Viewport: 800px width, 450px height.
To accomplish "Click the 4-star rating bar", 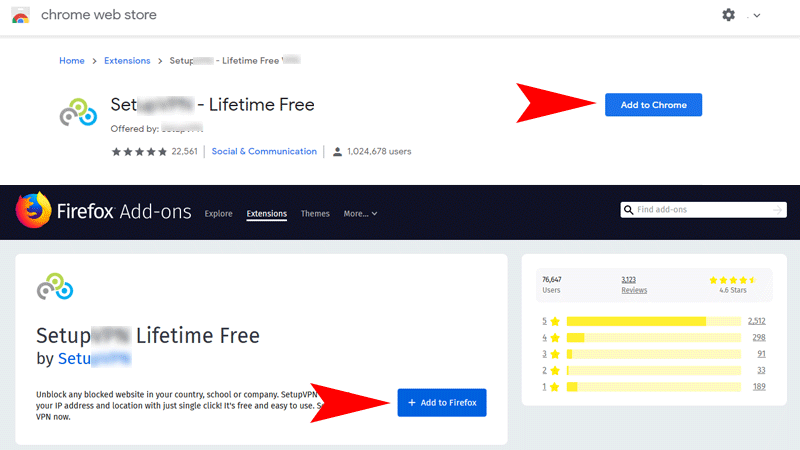I will click(x=654, y=337).
